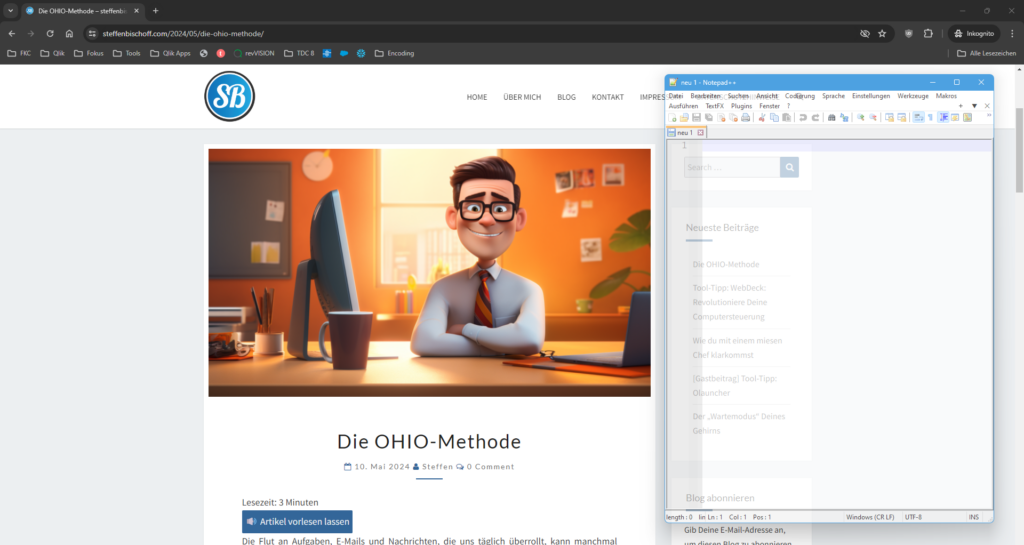1024x545 pixels.
Task: Click the Artikel vorlesen lassen button
Action: (297, 522)
